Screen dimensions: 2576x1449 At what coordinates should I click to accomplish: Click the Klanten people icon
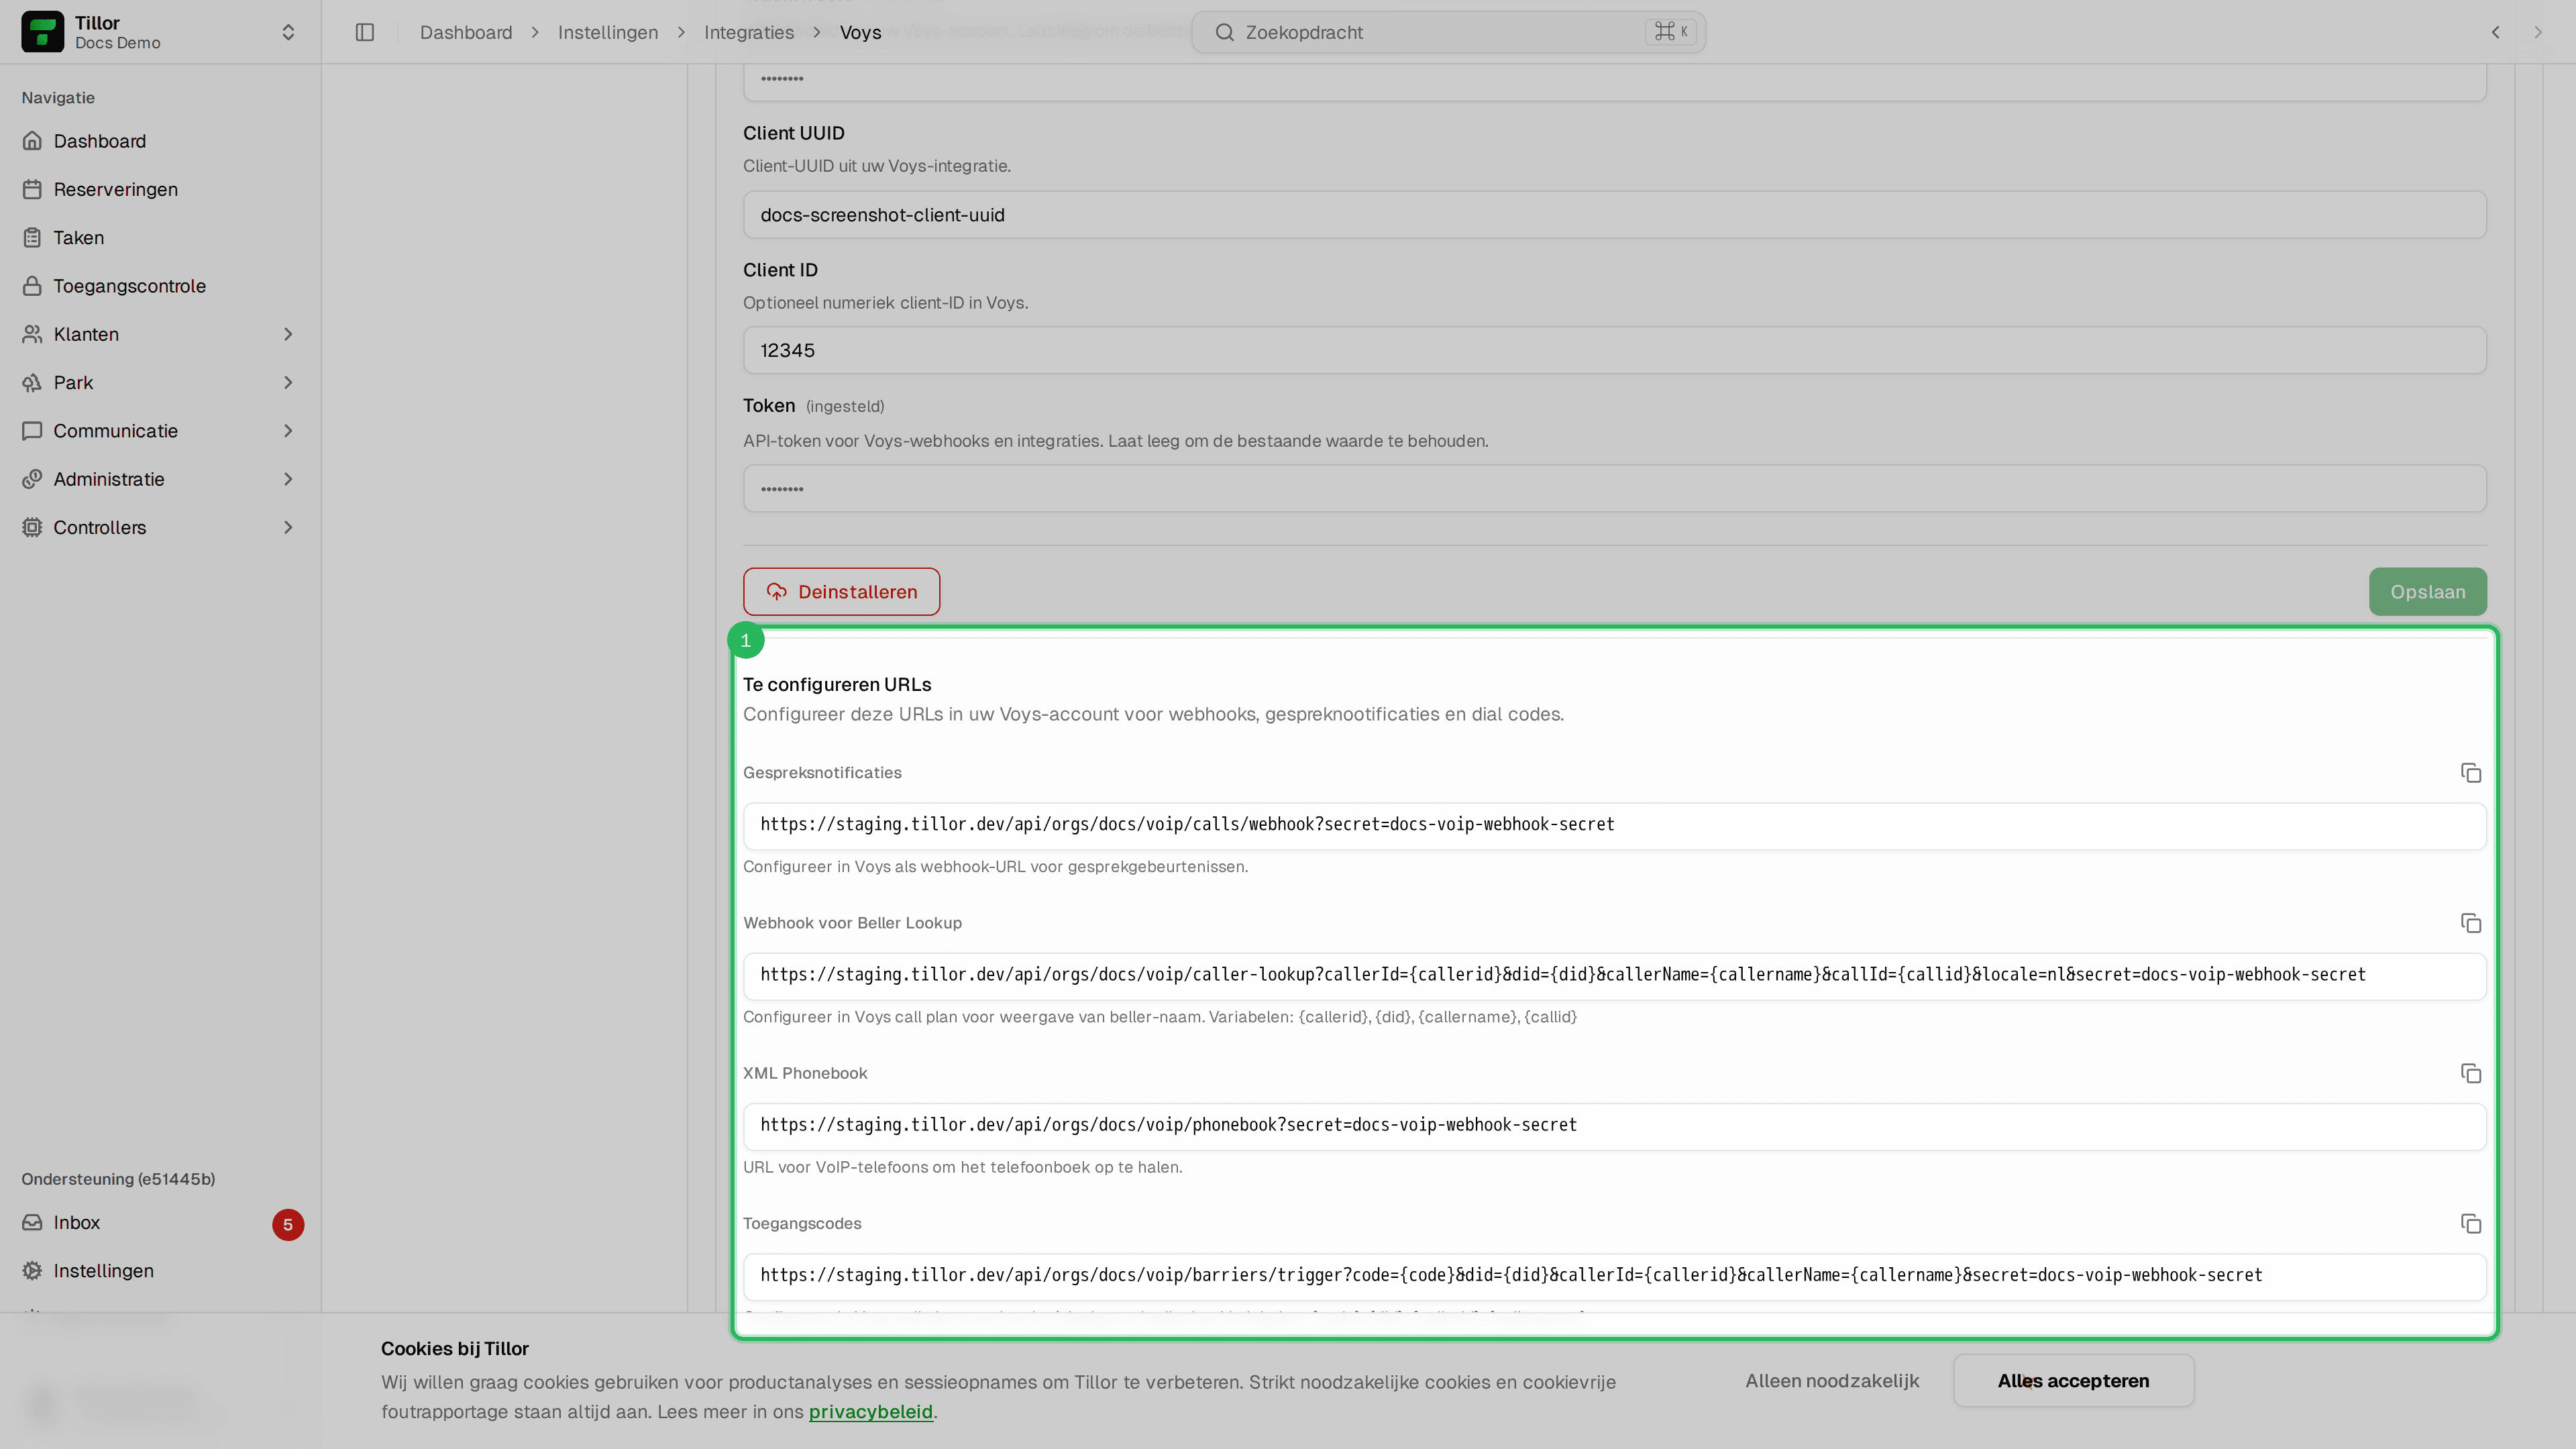pos(32,334)
